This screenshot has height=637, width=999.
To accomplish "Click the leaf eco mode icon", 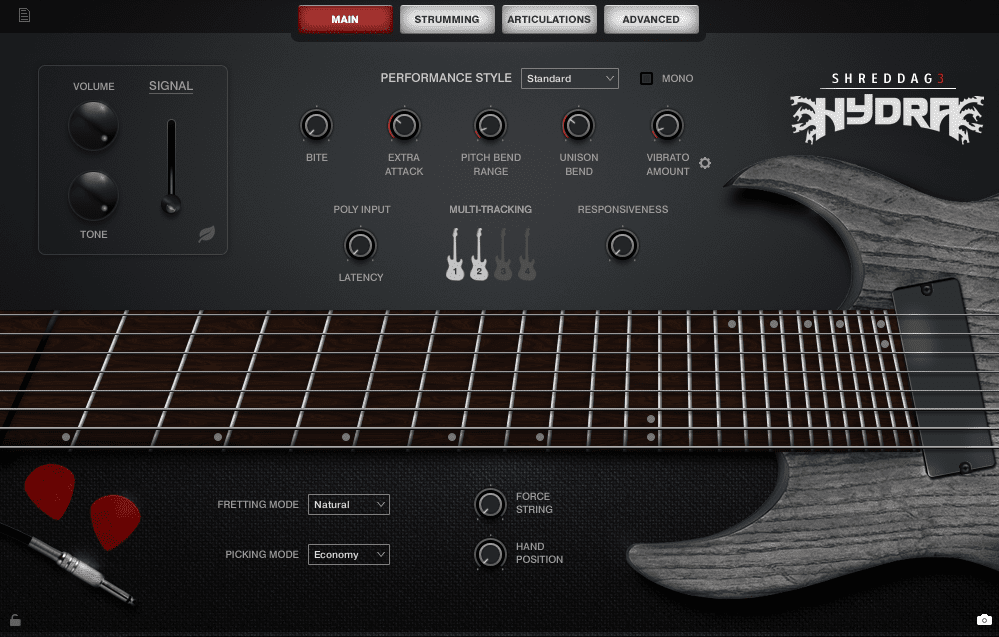I will pyautogui.click(x=206, y=235).
